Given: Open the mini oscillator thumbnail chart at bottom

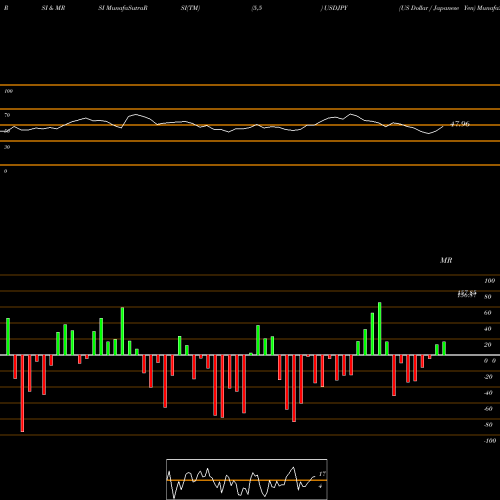Looking at the screenshot, I should (x=247, y=479).
